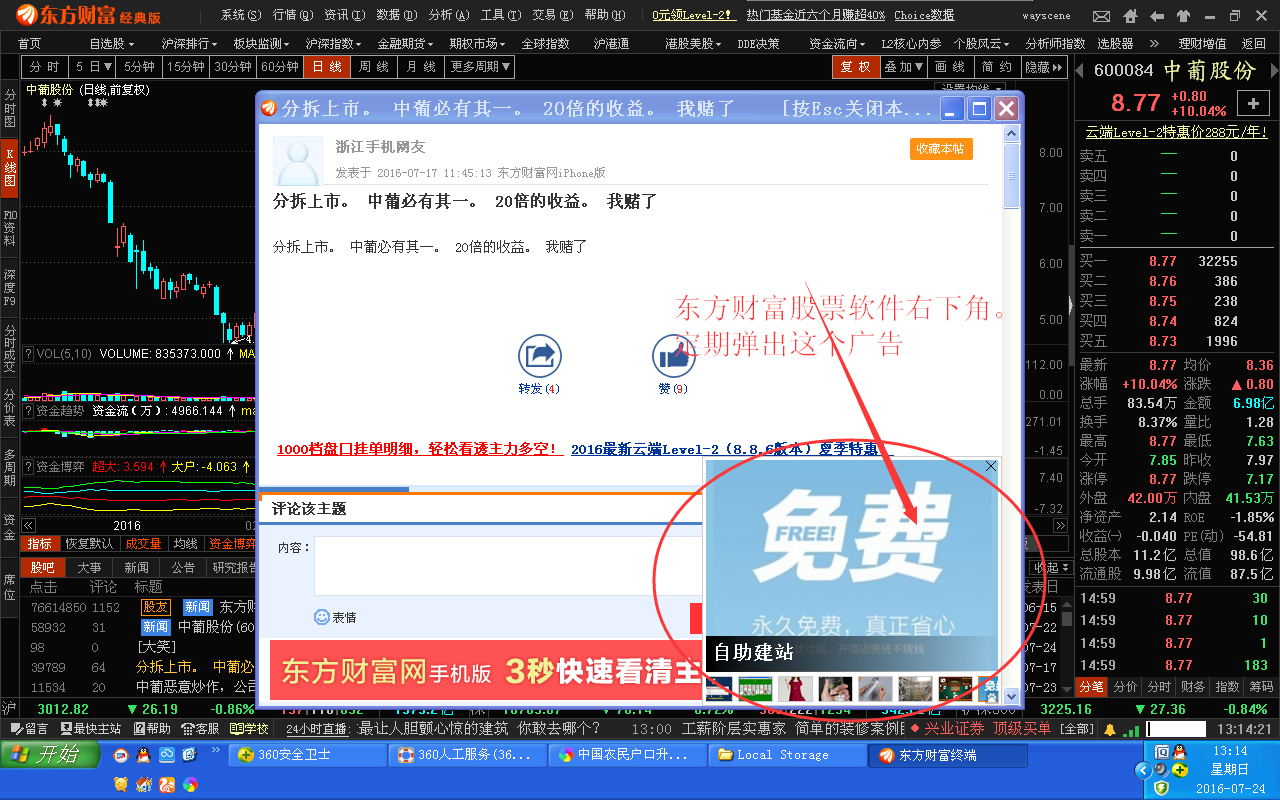
Task: Click the up arrow icon in title bar
Action: coord(1183,17)
